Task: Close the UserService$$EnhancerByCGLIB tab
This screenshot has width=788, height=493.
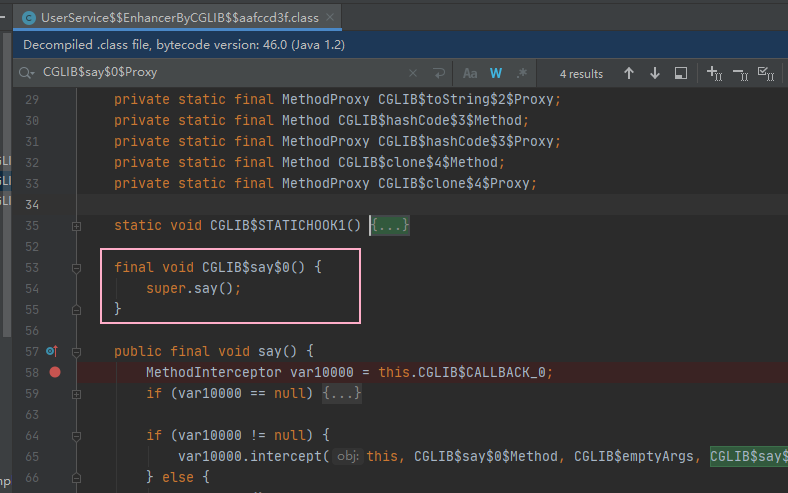Action: pyautogui.click(x=330, y=17)
